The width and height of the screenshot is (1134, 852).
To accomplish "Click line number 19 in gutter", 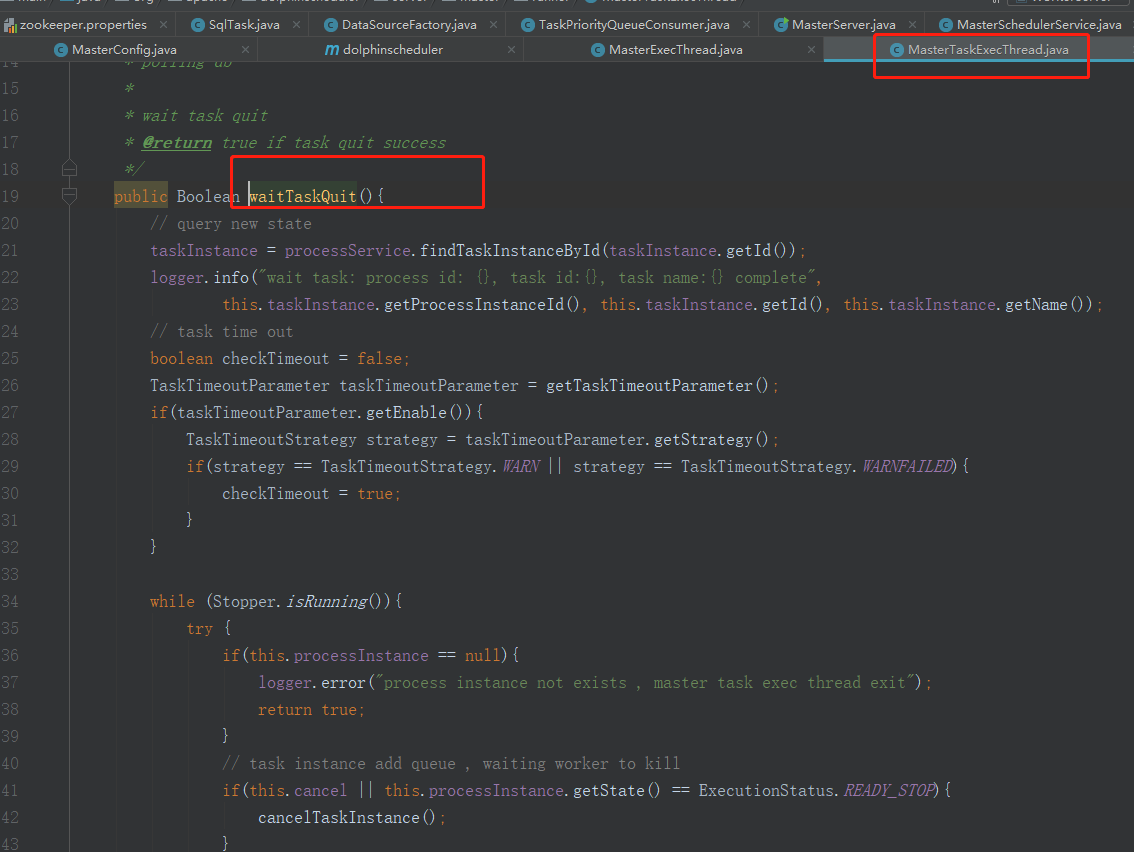I will pos(10,196).
